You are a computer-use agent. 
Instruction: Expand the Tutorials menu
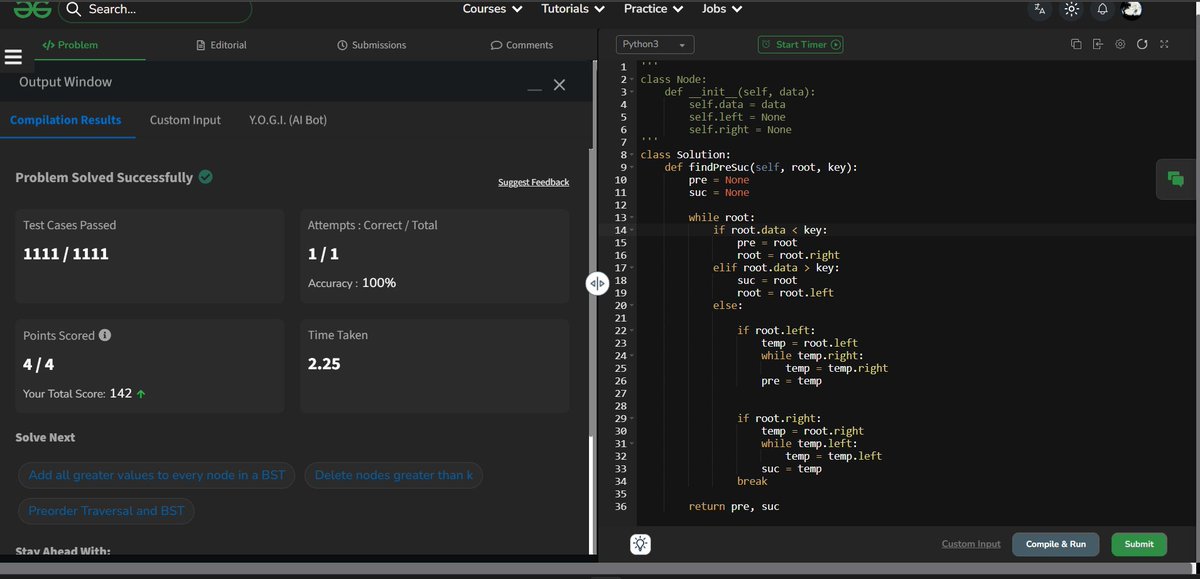pos(572,9)
